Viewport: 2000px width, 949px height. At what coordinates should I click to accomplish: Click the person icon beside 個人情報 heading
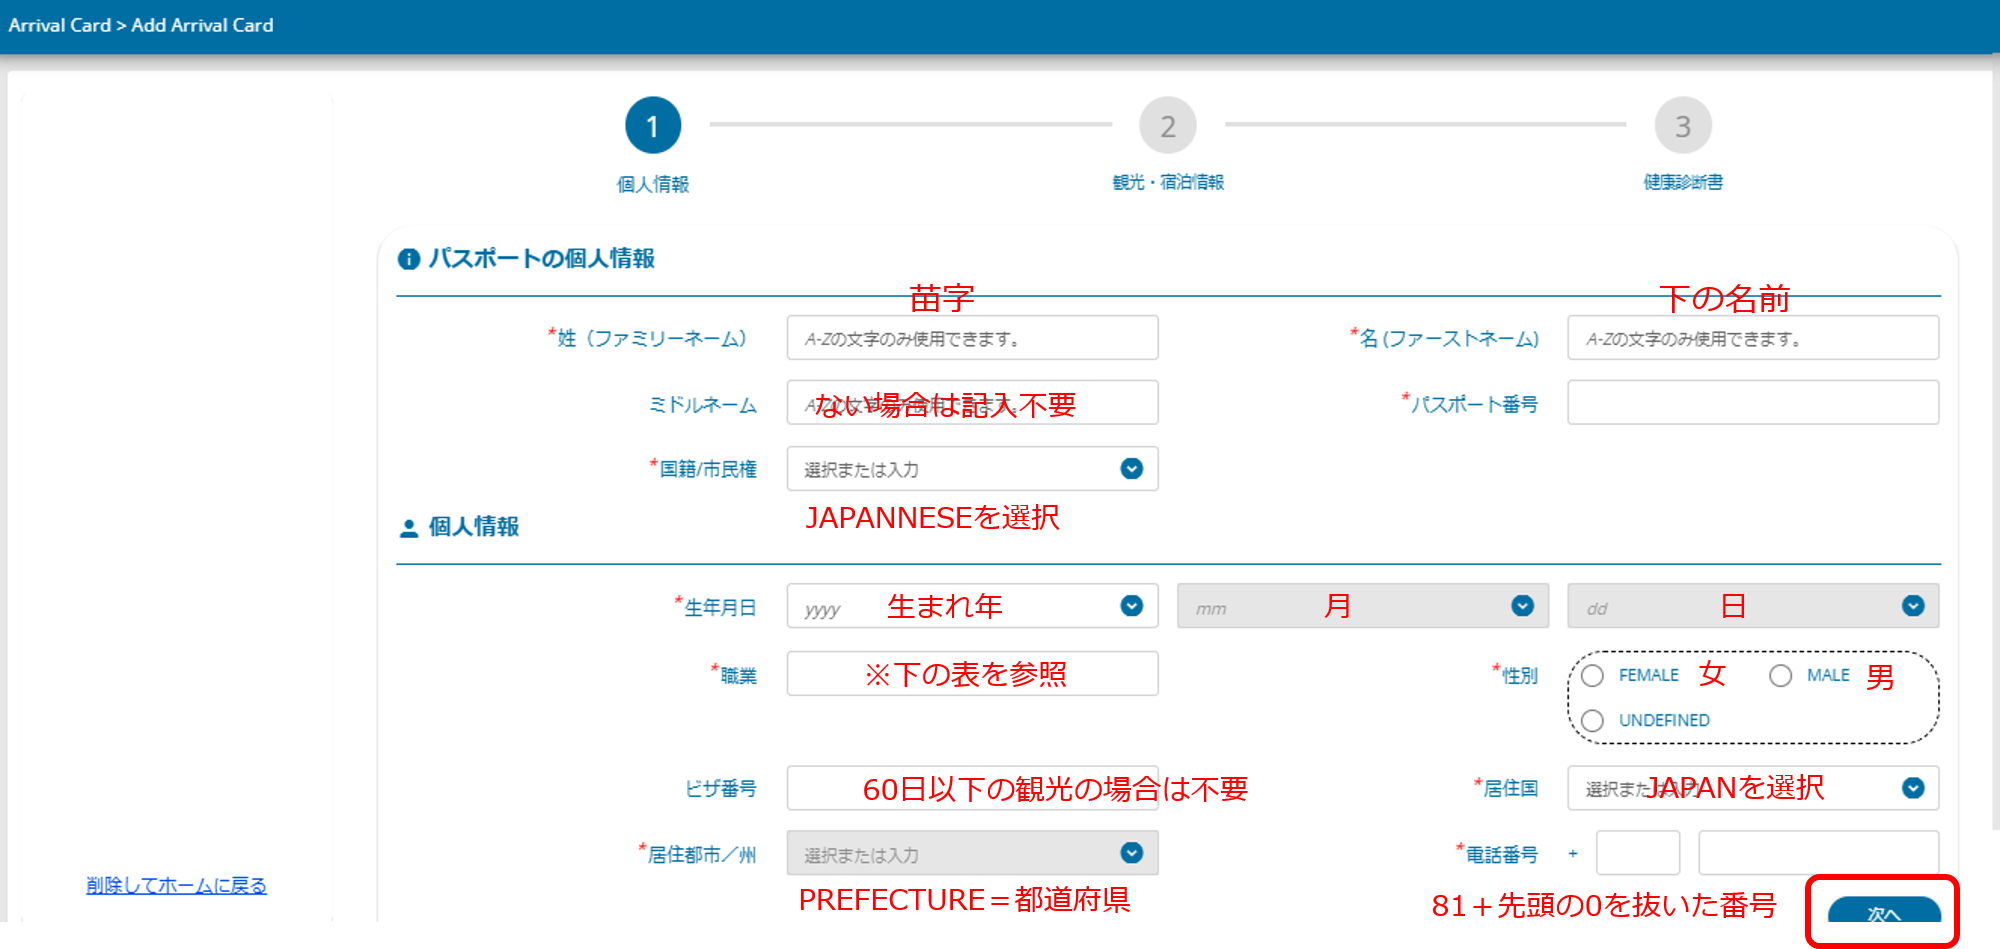pyautogui.click(x=408, y=528)
